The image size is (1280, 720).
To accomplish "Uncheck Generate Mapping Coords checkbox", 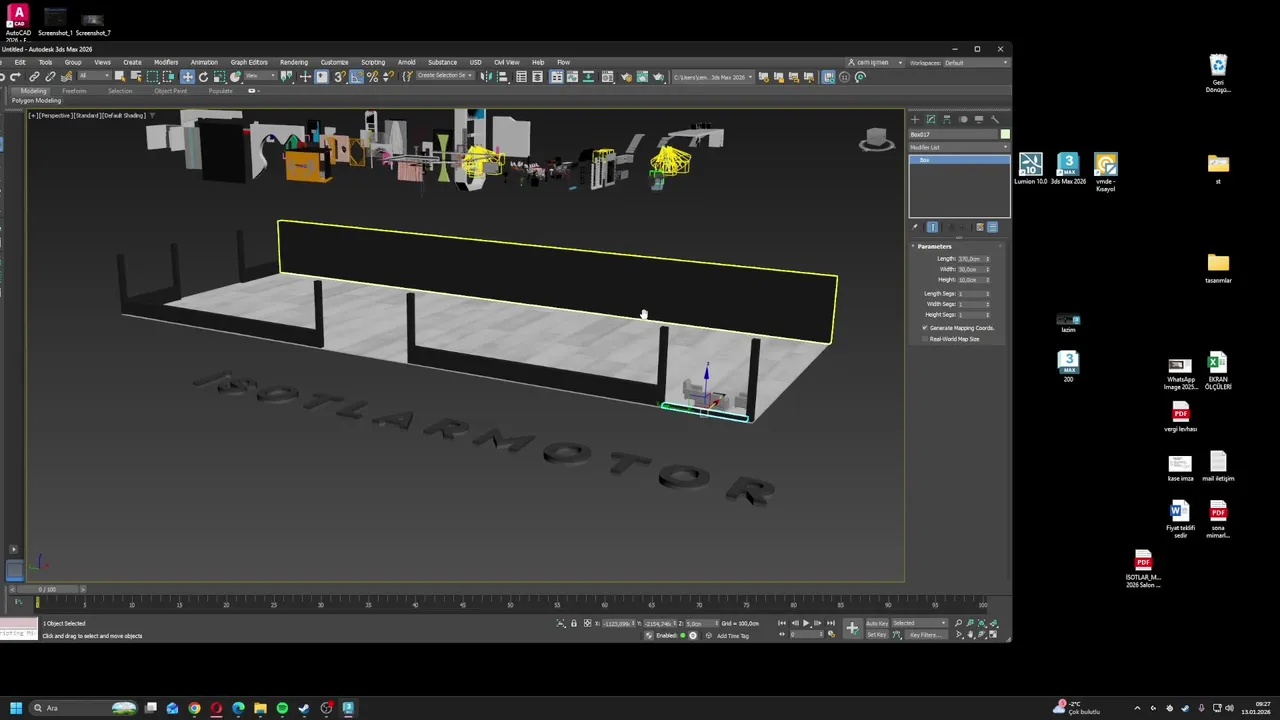I will click(925, 328).
